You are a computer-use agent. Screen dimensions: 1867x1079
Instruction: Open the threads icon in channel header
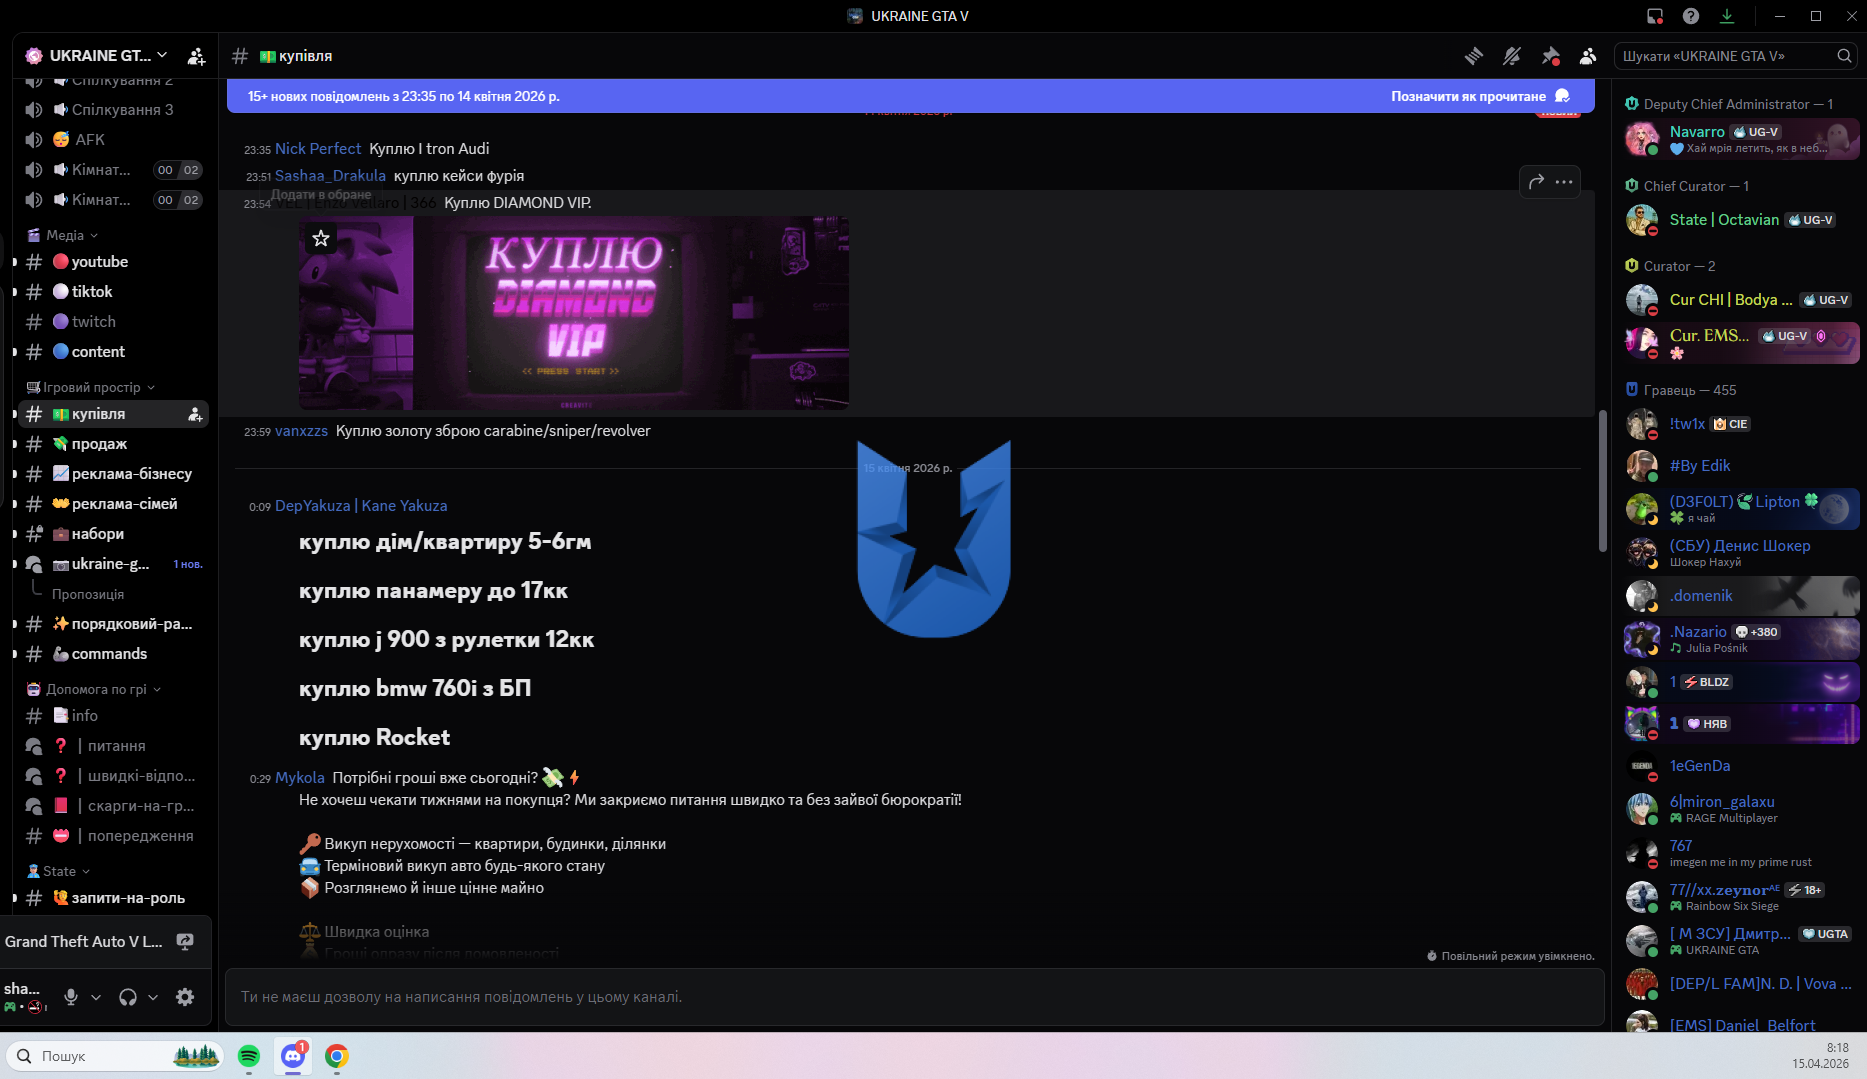pos(1474,56)
